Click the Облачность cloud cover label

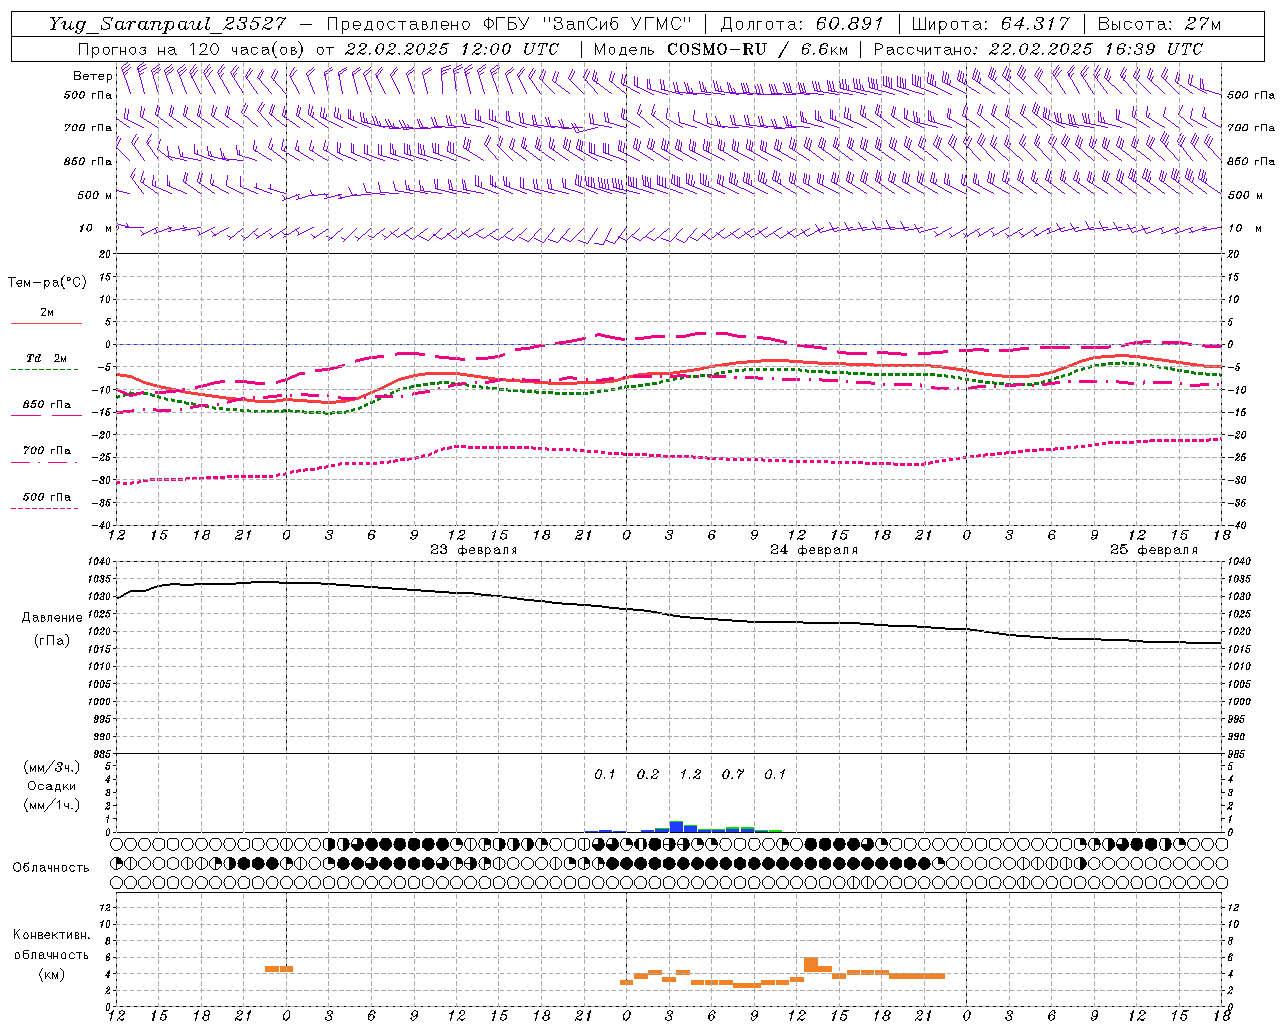[x=51, y=868]
